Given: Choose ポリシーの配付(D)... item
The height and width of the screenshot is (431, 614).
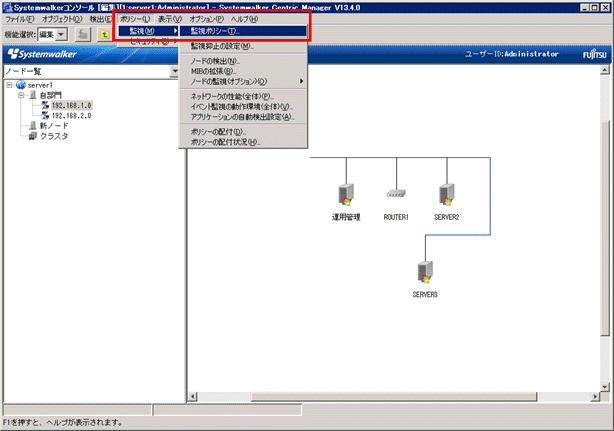Looking at the screenshot, I should (x=243, y=132).
